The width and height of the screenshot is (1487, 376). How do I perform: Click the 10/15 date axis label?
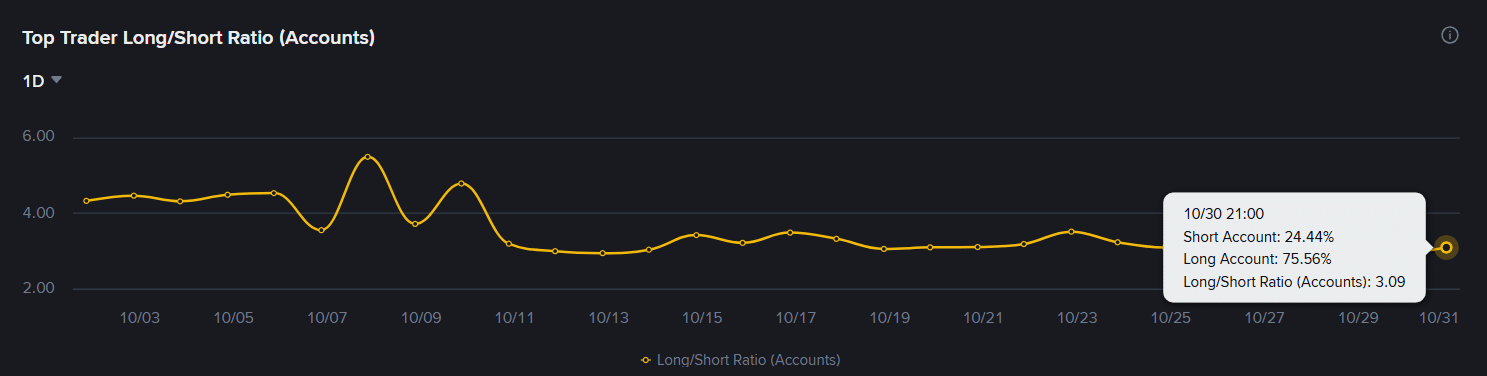coord(702,317)
